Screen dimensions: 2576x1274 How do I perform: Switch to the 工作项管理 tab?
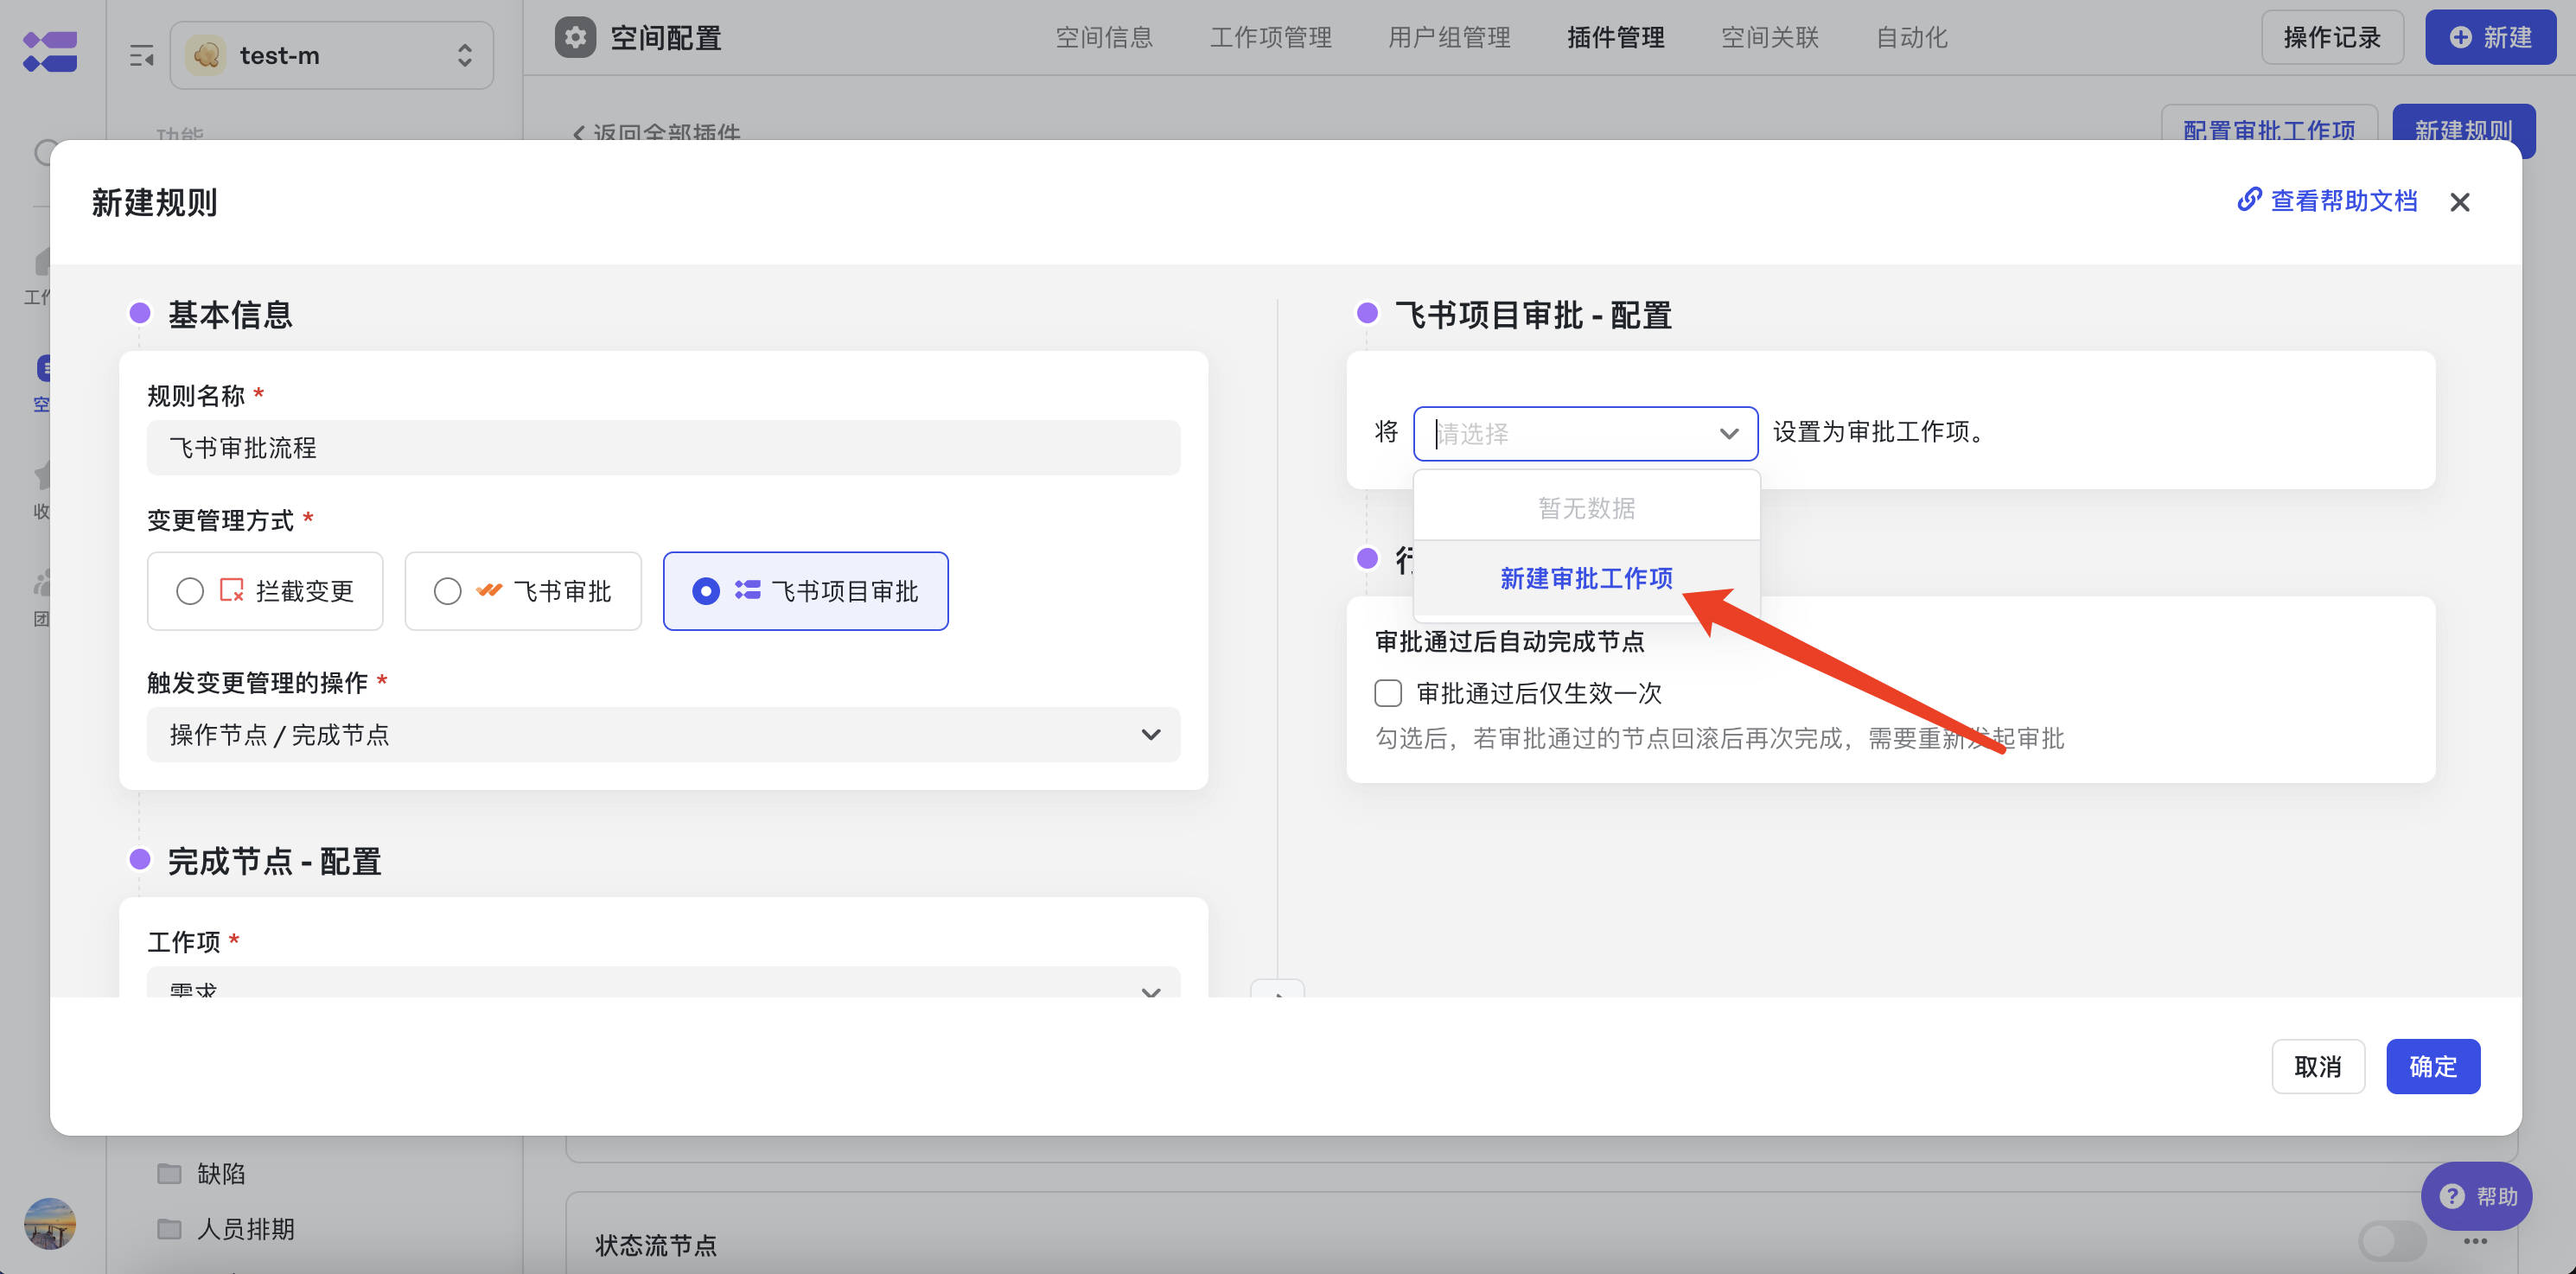[x=1270, y=38]
